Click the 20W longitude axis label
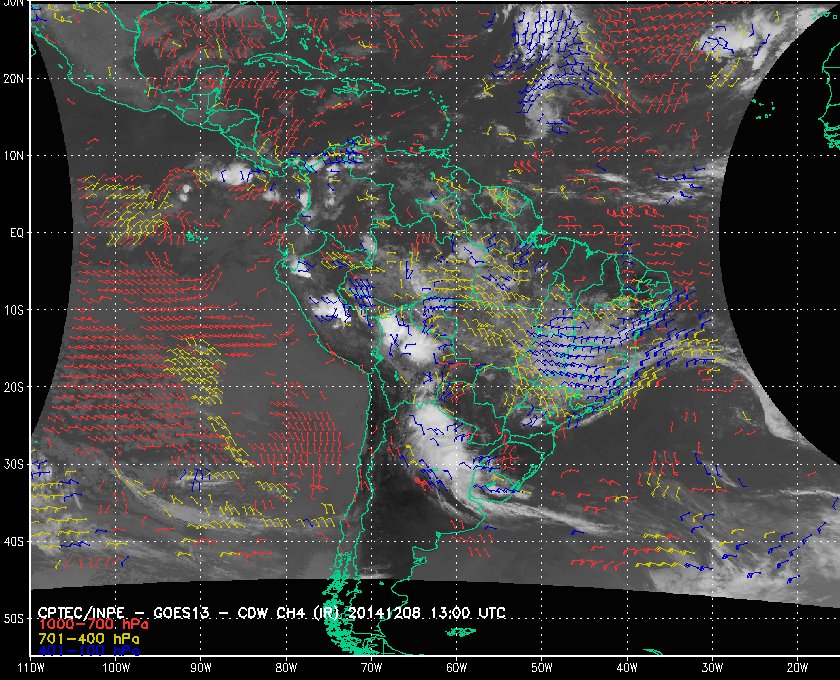This screenshot has height=680, width=840. point(797,668)
